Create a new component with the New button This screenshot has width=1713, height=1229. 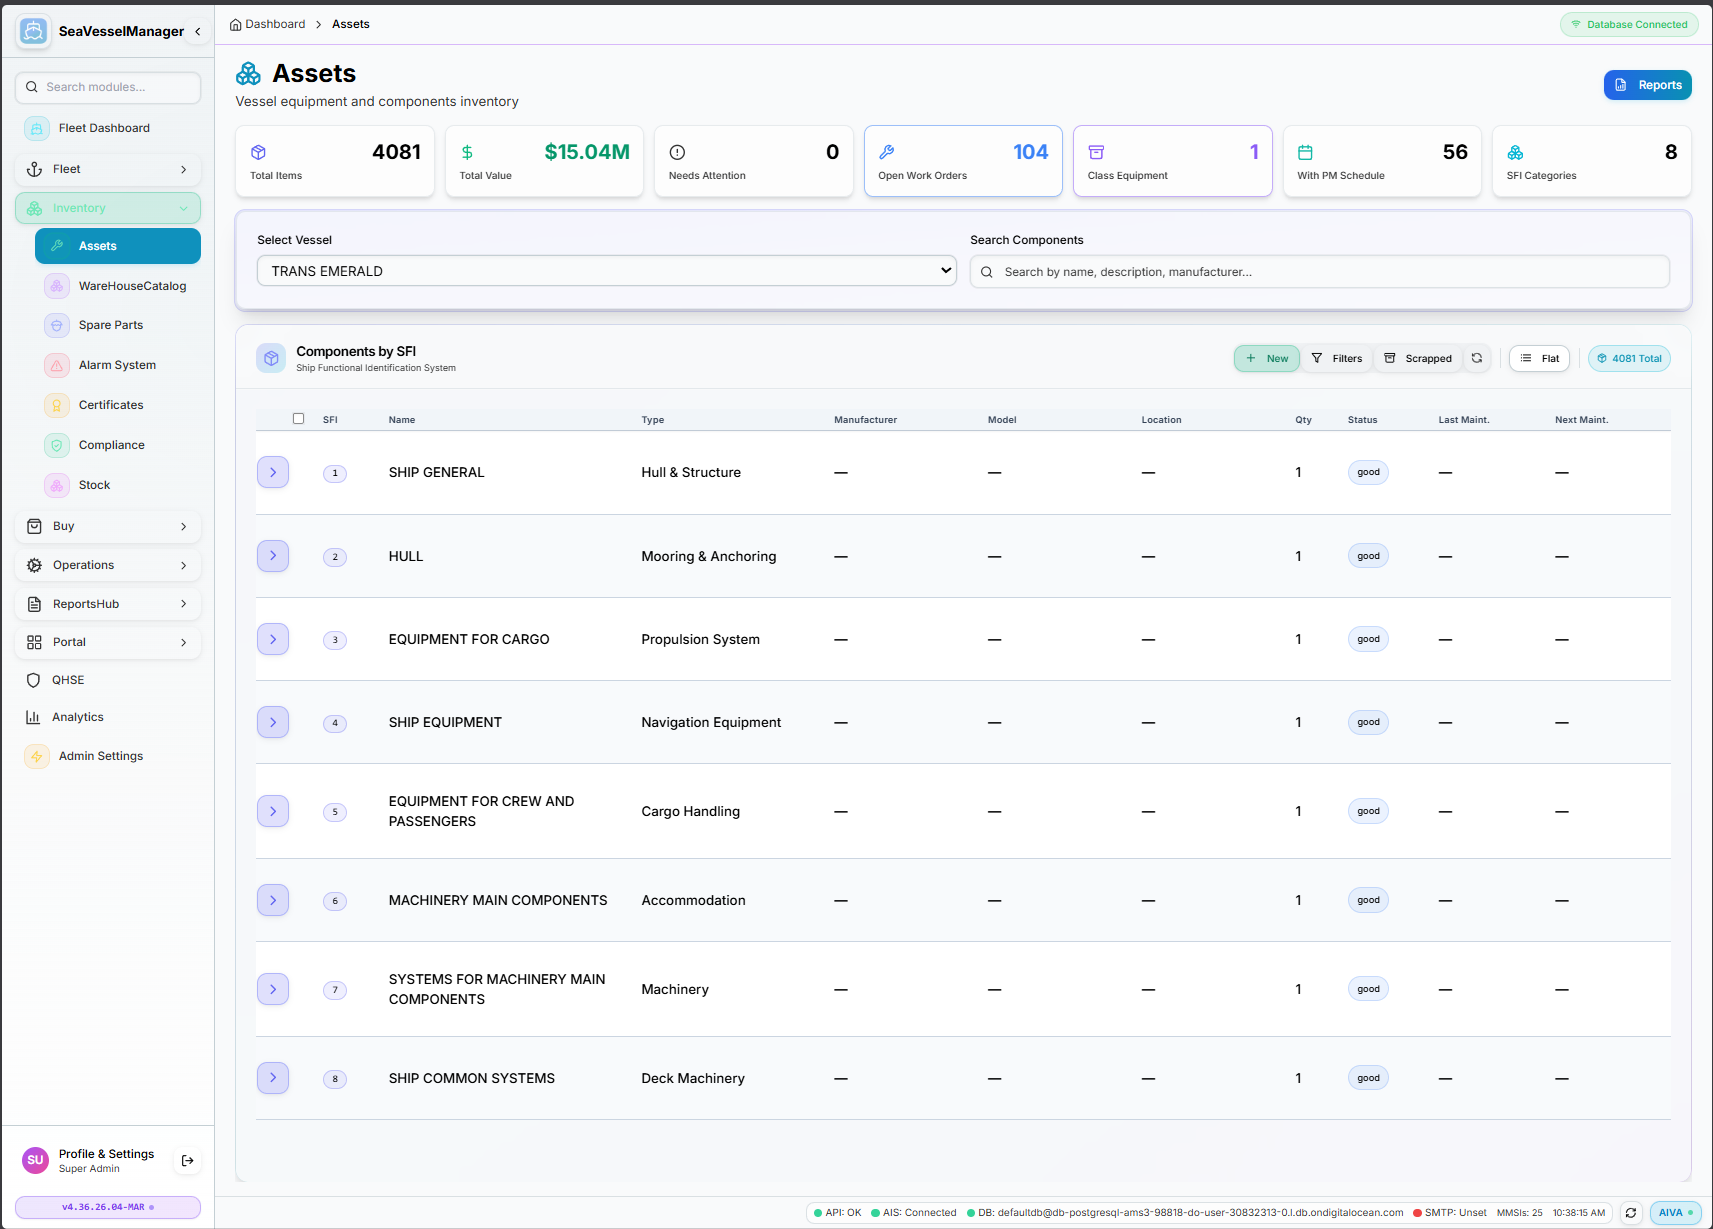(1266, 358)
